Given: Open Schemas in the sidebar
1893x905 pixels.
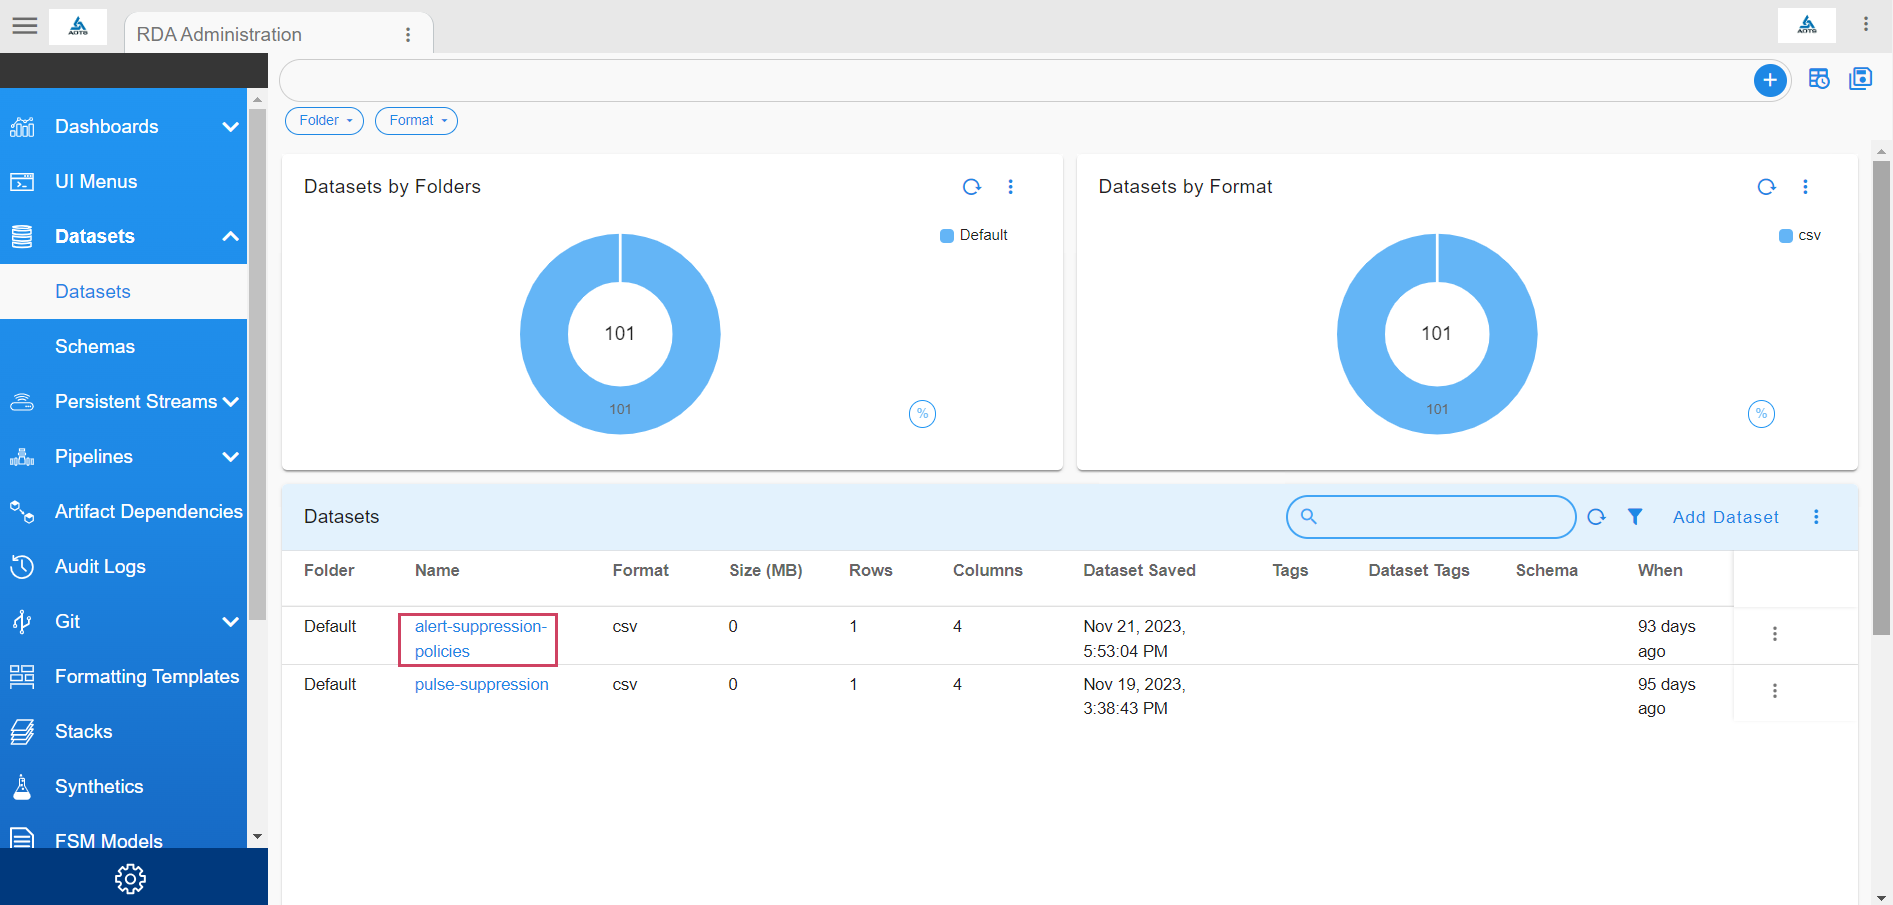Looking at the screenshot, I should pos(95,347).
